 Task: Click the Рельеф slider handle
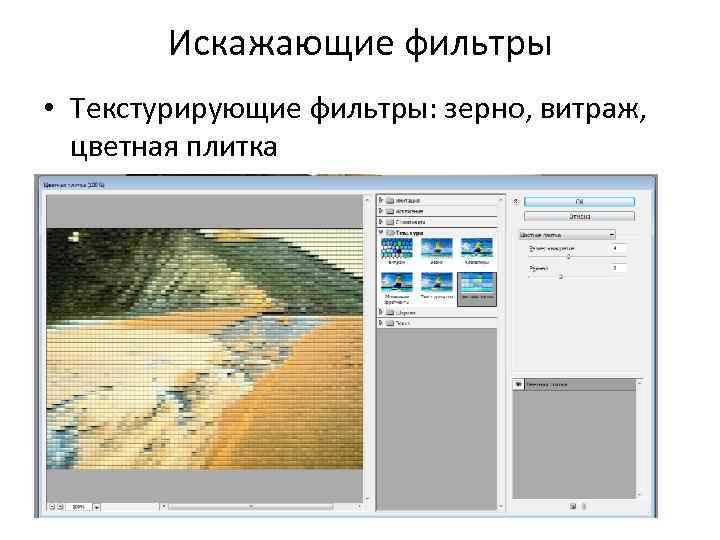(561, 277)
